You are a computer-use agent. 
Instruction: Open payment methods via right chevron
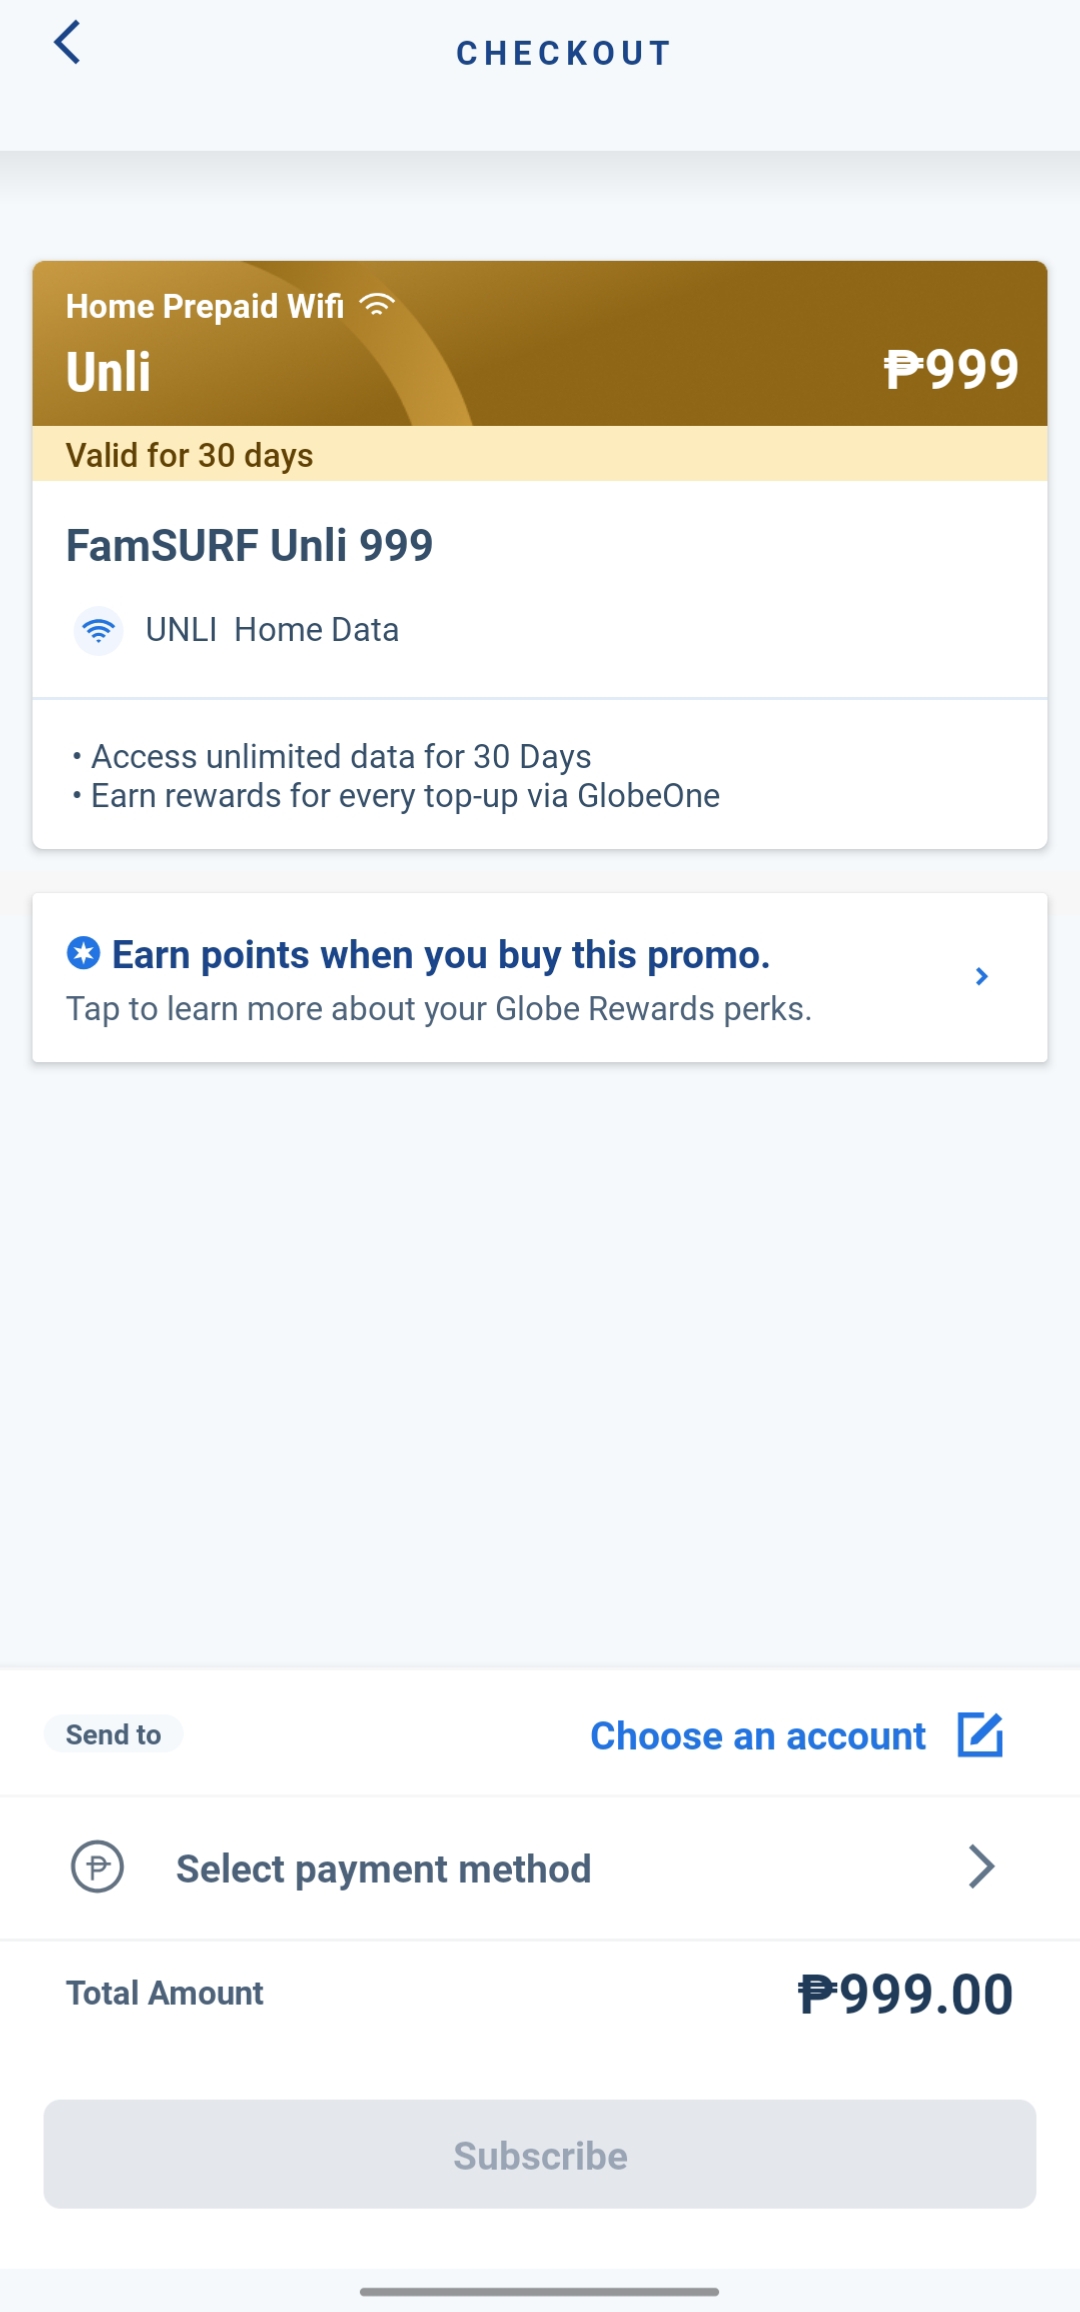click(x=982, y=1867)
